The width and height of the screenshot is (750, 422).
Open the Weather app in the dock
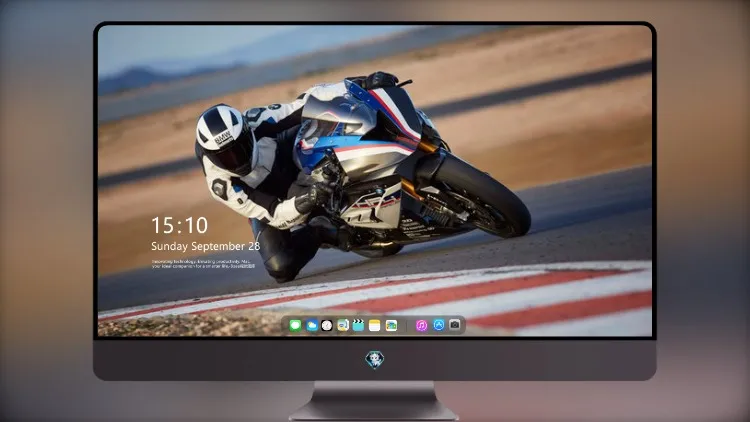tap(311, 325)
